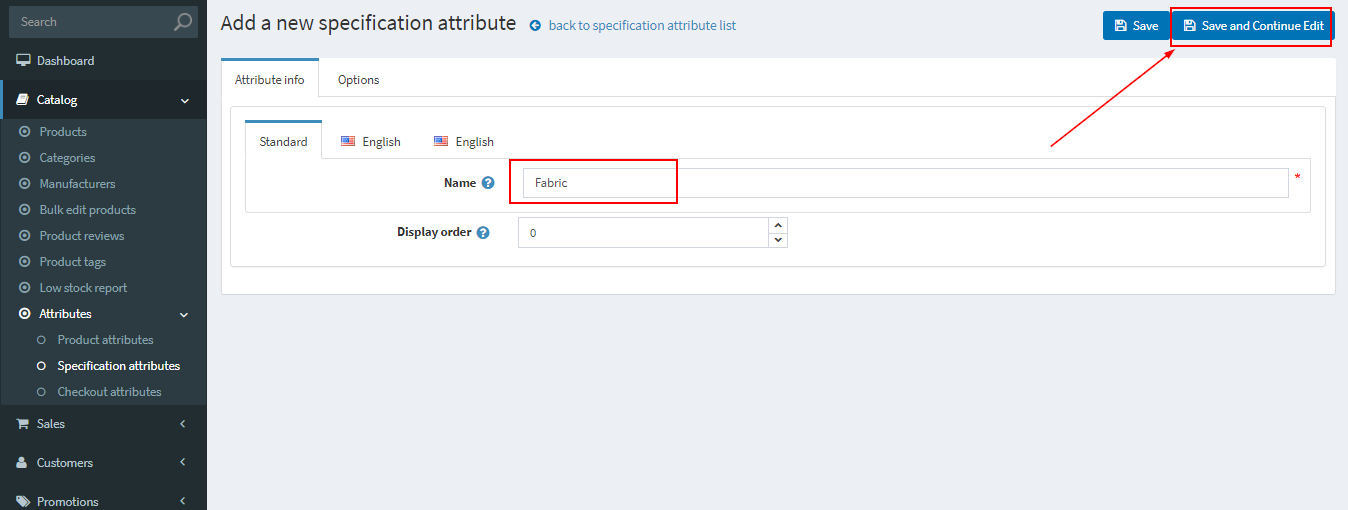
Task: Switch to the Options tab
Action: click(358, 80)
